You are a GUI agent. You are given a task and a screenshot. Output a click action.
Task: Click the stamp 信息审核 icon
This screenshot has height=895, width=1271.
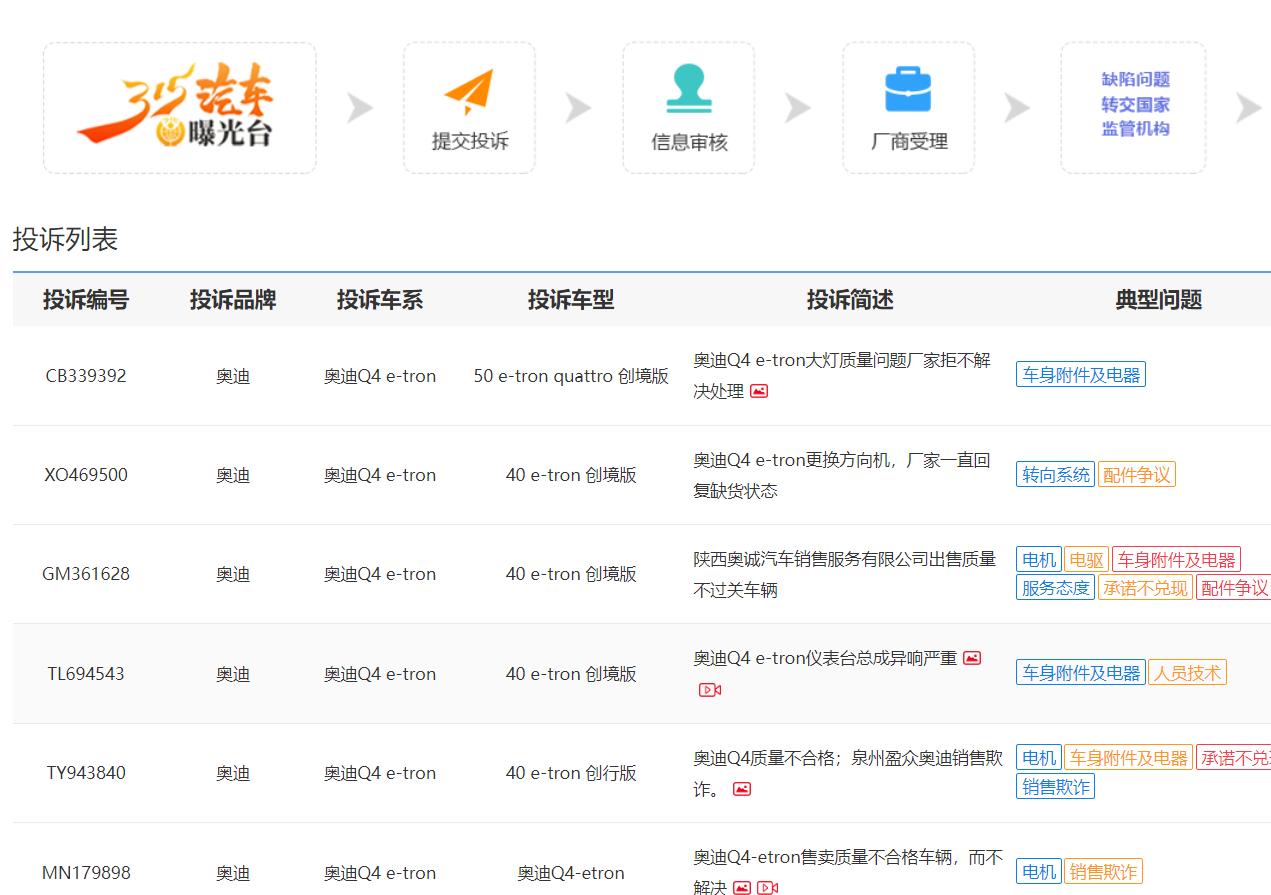(x=688, y=90)
